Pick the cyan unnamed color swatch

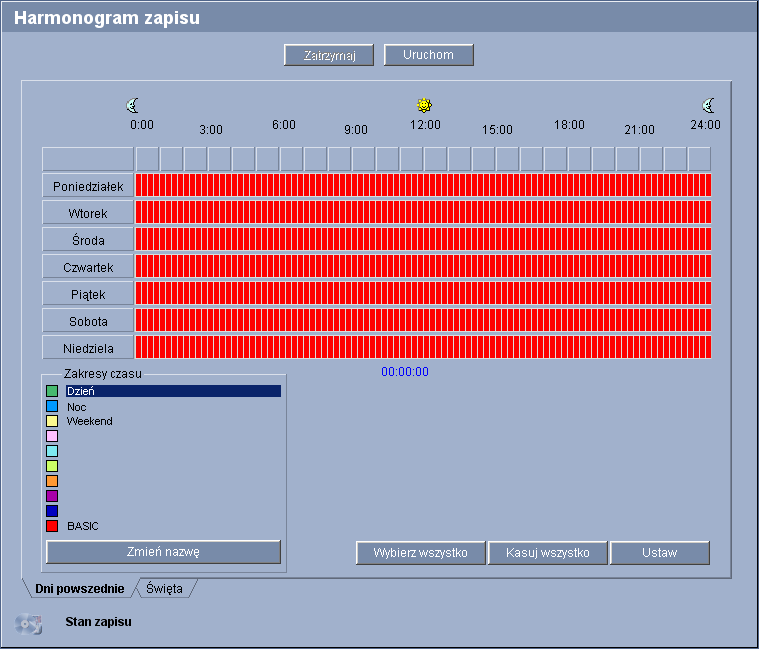[x=52, y=451]
